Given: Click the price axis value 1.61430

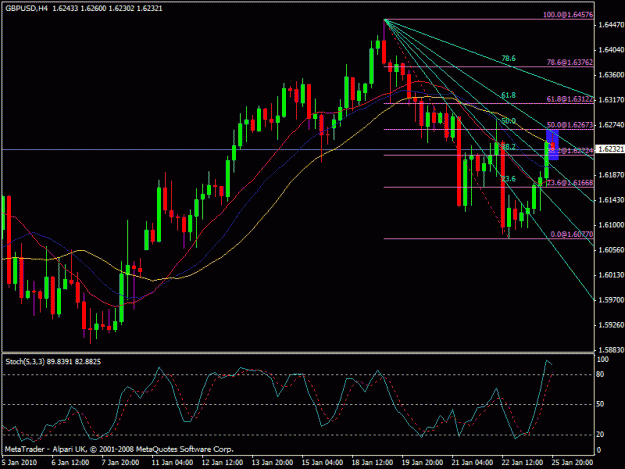Looking at the screenshot, I should pyautogui.click(x=611, y=200).
